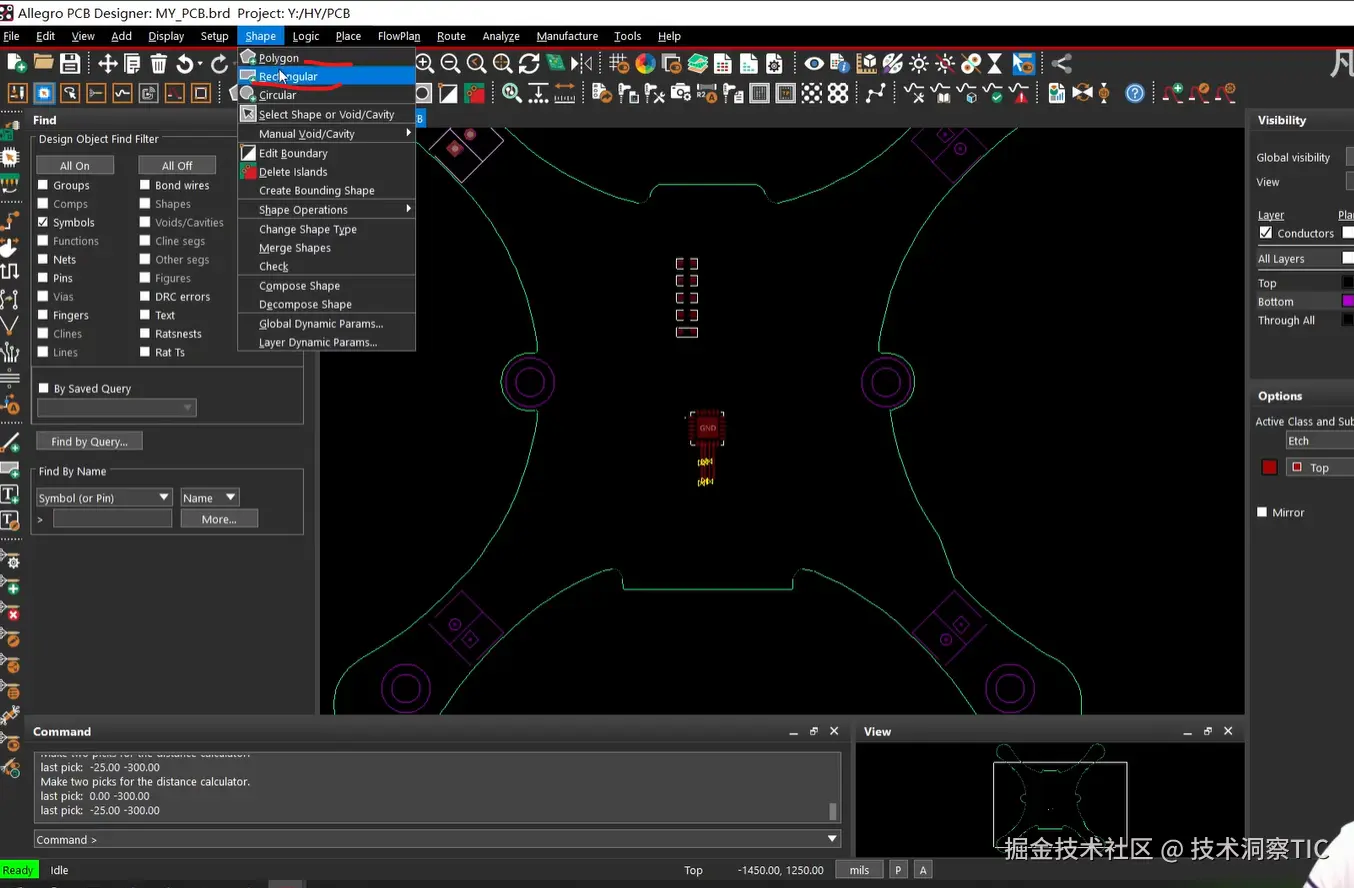The image size is (1354, 888).
Task: Click the Share icon in toolbar
Action: 1061,64
